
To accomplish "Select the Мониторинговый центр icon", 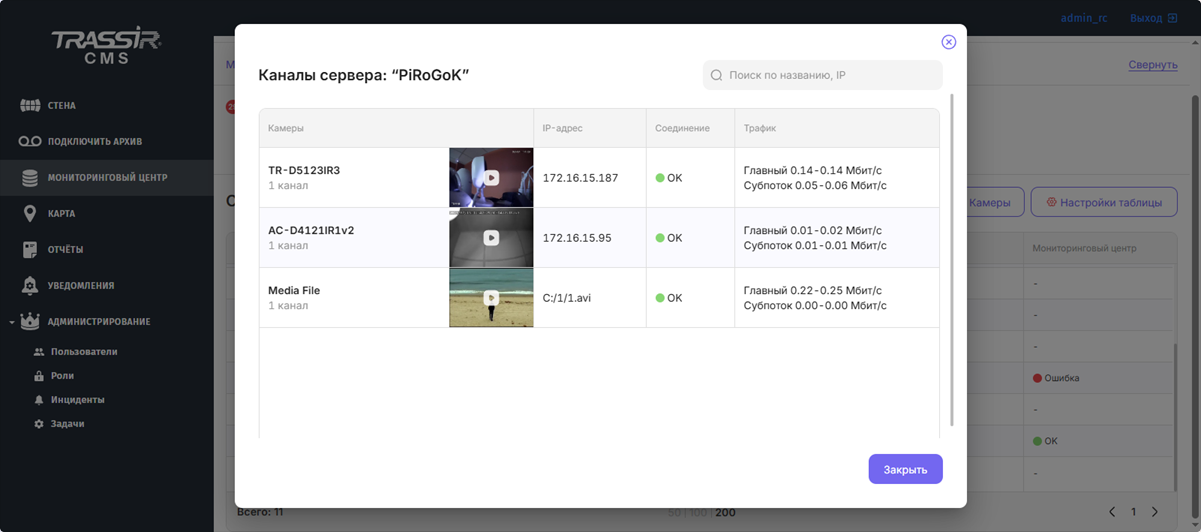I will [x=30, y=178].
